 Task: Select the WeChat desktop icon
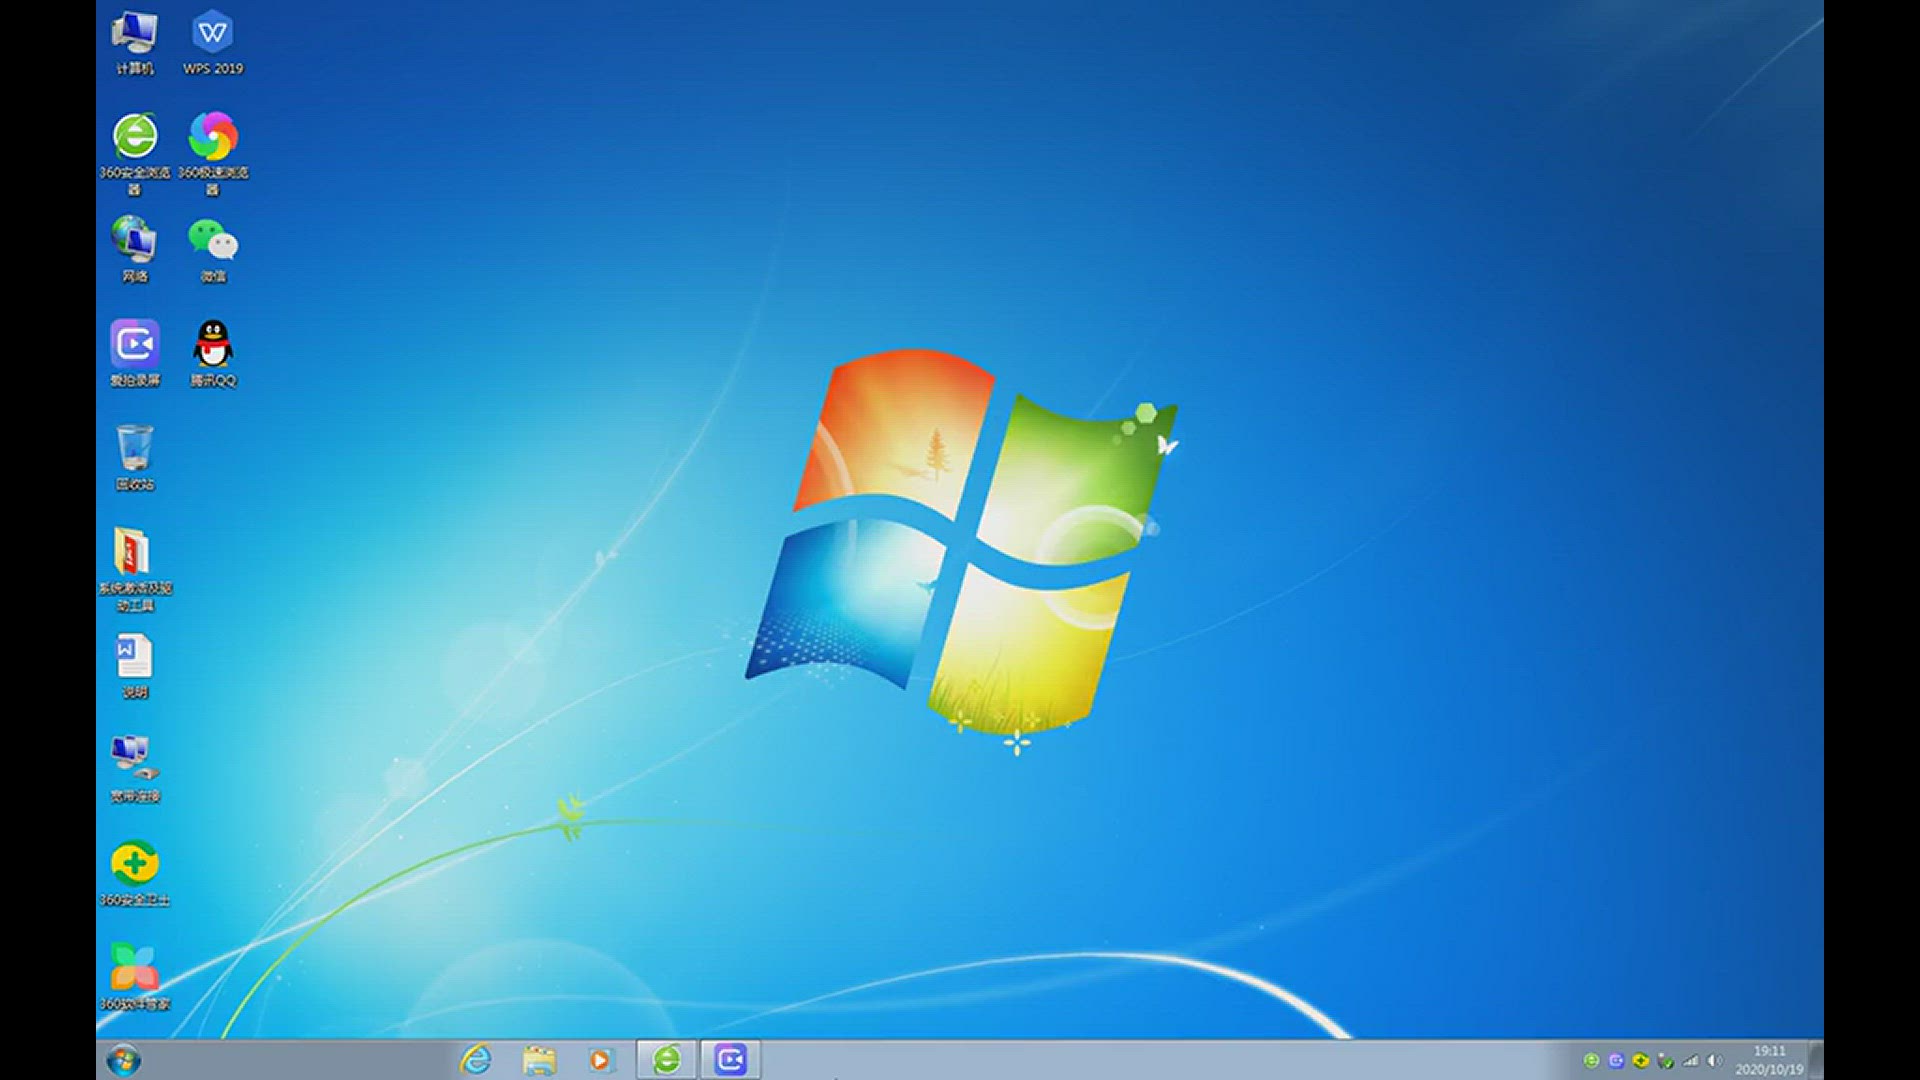(213, 242)
